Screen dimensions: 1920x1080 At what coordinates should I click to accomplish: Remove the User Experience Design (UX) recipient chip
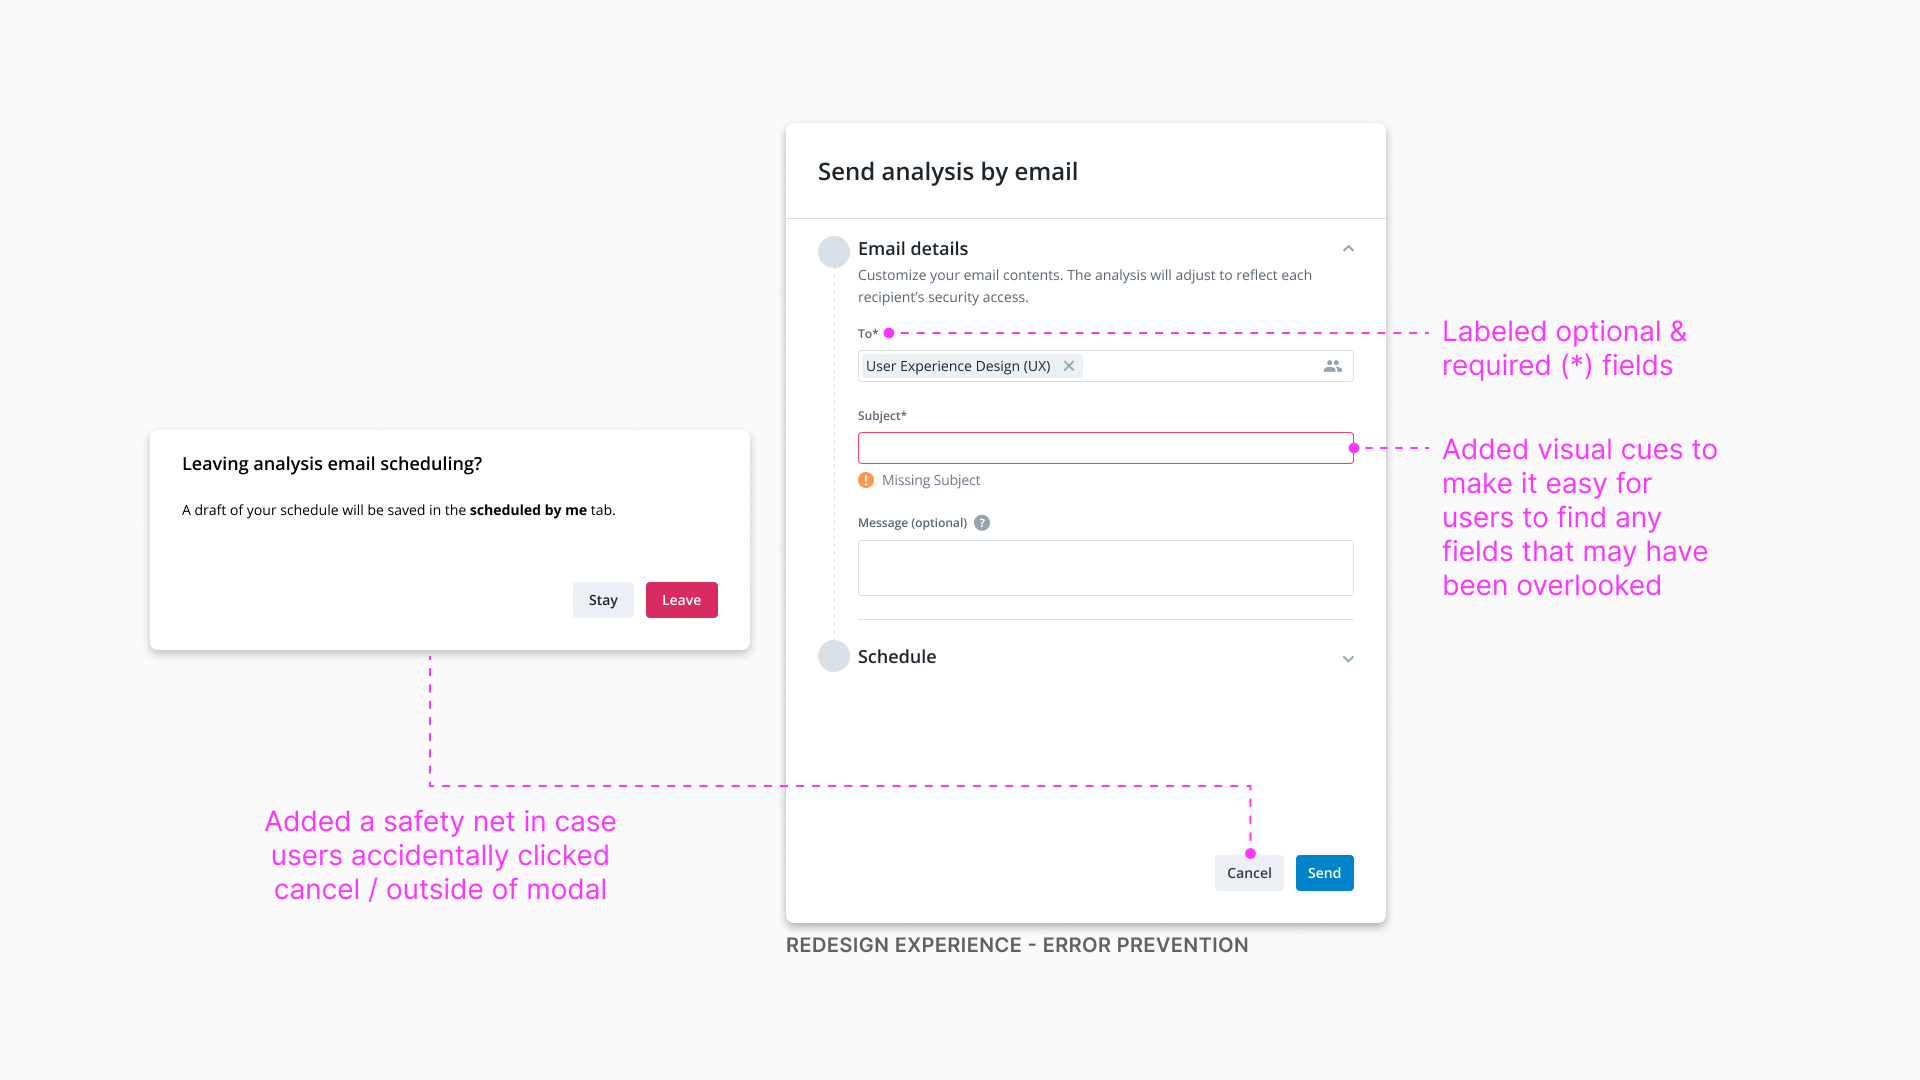pyautogui.click(x=1069, y=366)
